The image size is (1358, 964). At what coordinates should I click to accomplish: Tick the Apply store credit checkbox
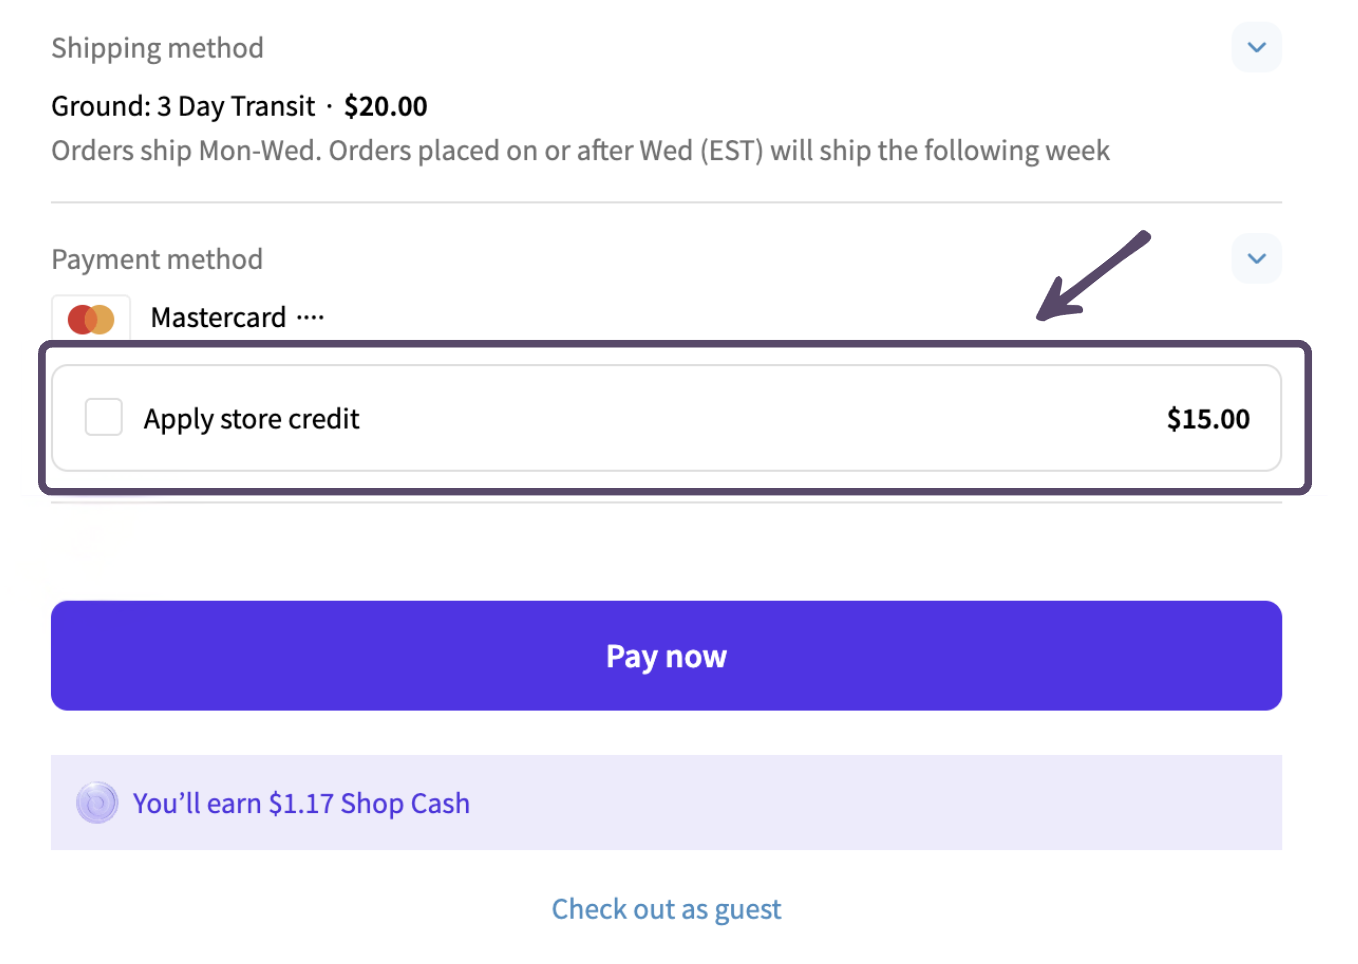pos(104,417)
